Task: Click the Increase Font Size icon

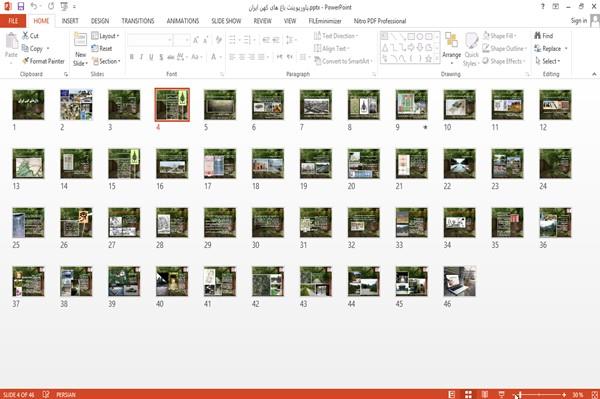Action: pyautogui.click(x=196, y=40)
